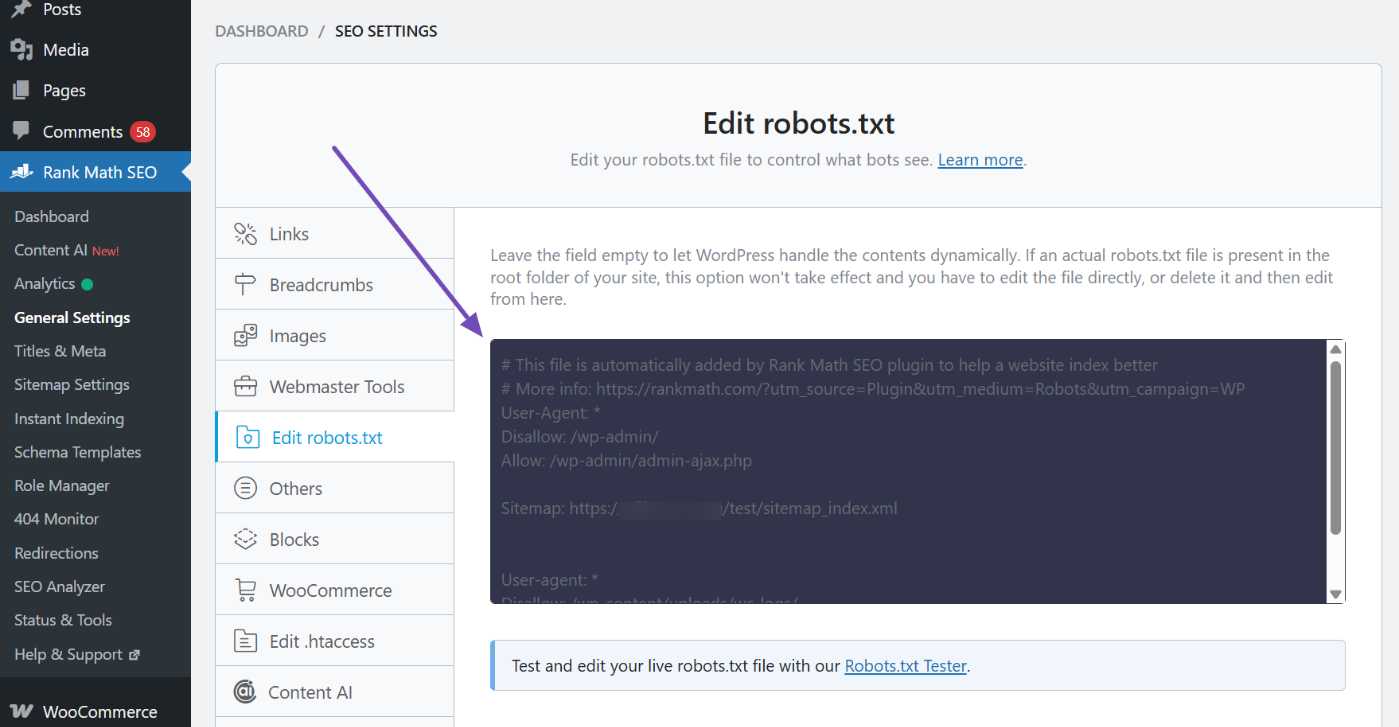
Task: Click the Edit robots.txt file icon
Action: 245,437
